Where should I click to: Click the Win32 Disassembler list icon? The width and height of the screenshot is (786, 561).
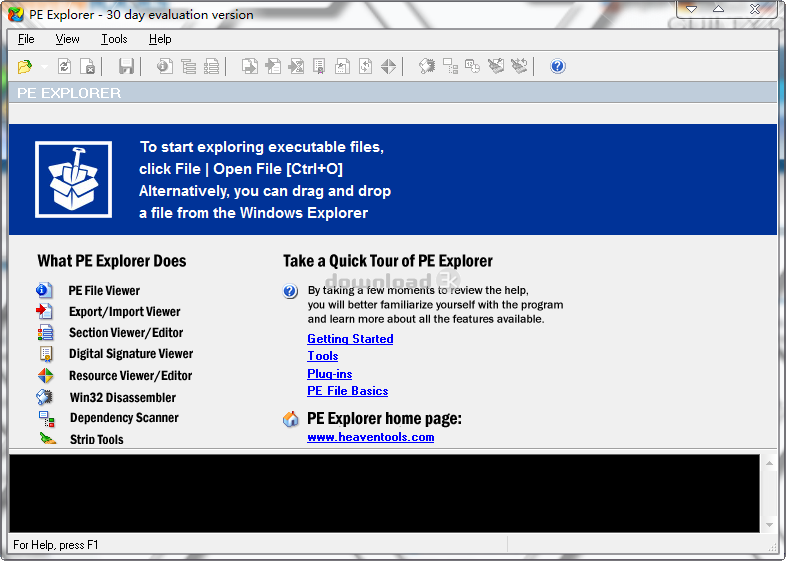coord(45,397)
